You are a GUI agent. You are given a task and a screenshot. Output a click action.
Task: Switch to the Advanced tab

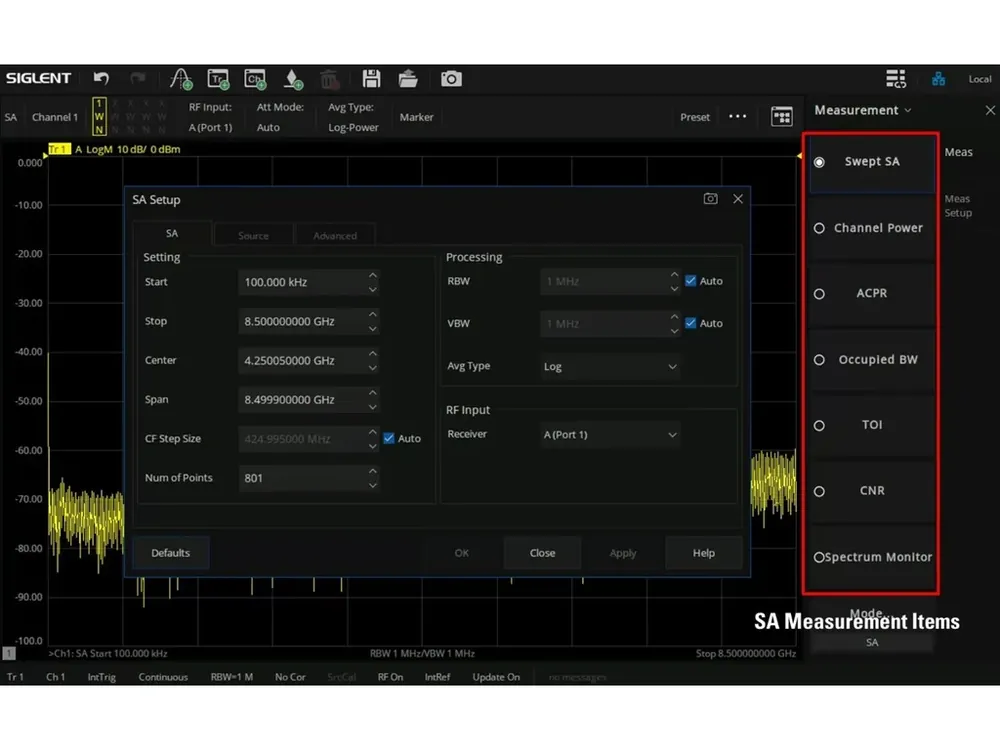(x=335, y=235)
